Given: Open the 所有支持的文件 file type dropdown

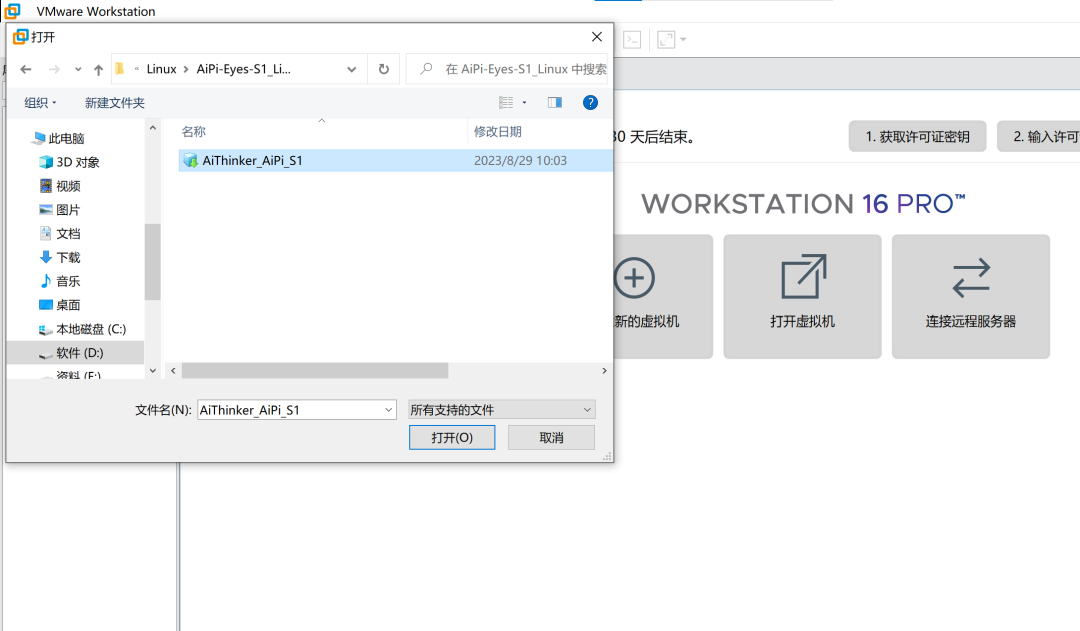Looking at the screenshot, I should [x=501, y=410].
